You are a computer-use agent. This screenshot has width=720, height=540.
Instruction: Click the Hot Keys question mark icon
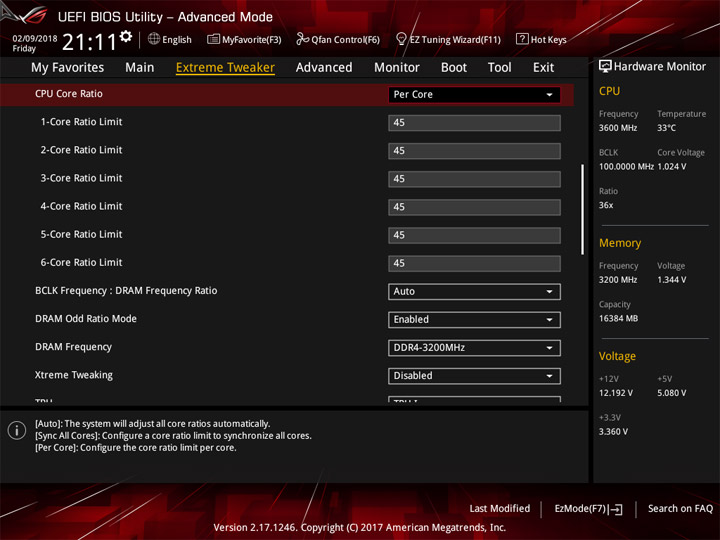click(x=522, y=39)
